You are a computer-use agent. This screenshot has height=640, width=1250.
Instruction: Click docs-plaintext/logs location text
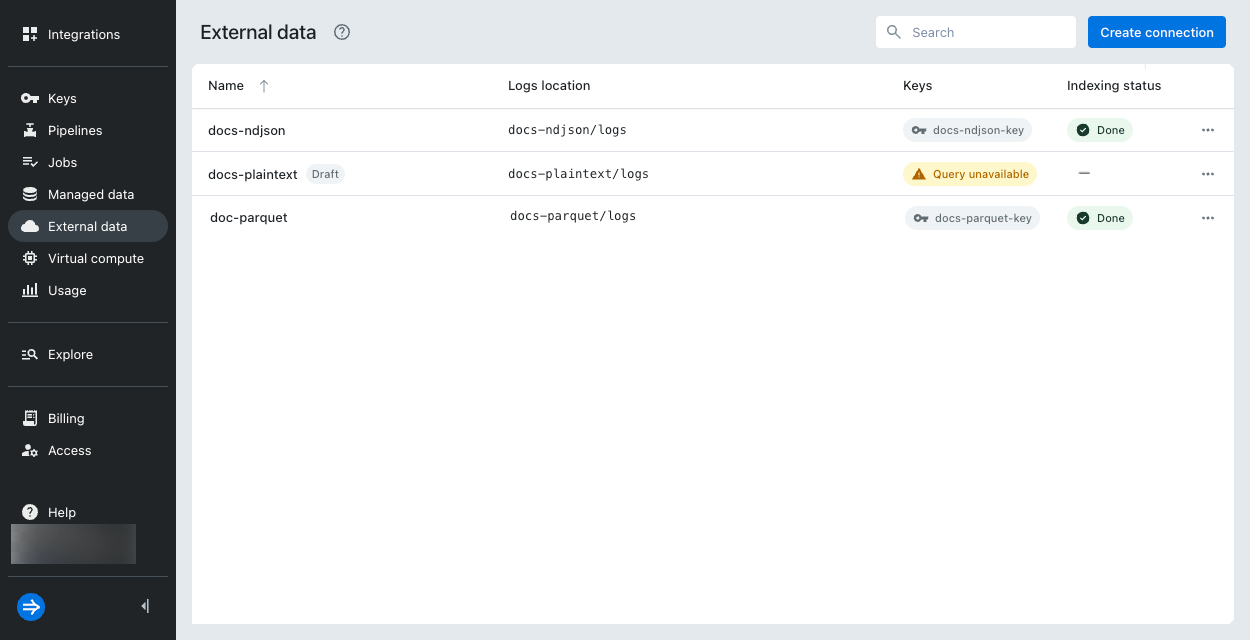(x=578, y=174)
